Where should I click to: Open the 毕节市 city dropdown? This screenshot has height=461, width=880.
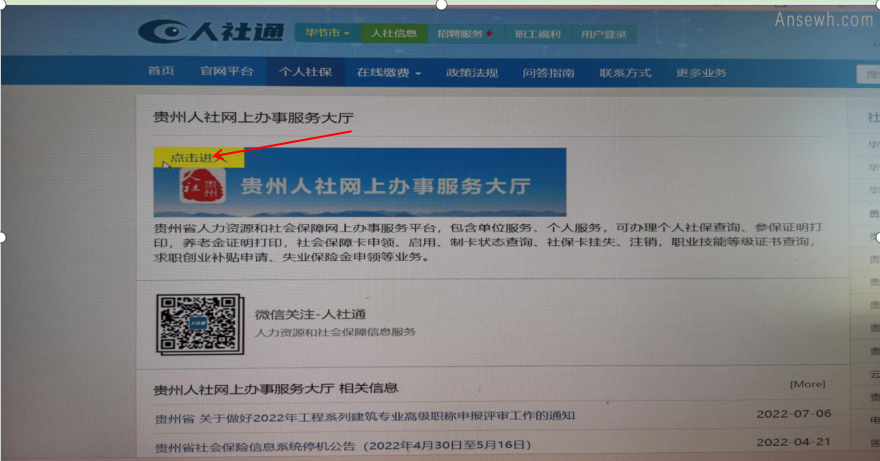[x=327, y=33]
